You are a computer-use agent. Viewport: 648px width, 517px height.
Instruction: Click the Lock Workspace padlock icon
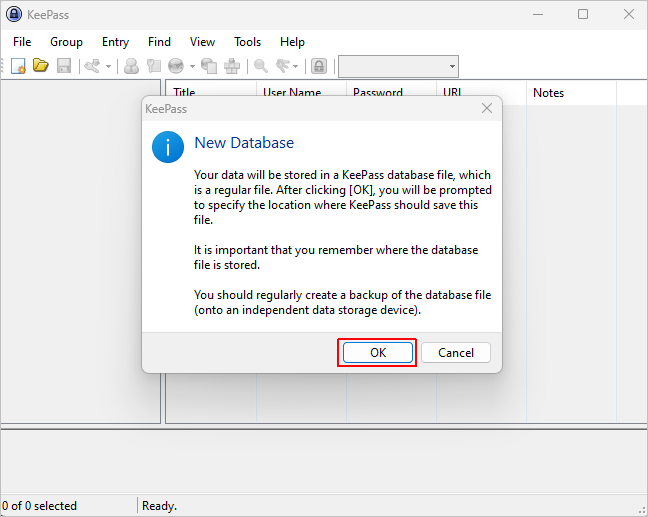coord(319,66)
